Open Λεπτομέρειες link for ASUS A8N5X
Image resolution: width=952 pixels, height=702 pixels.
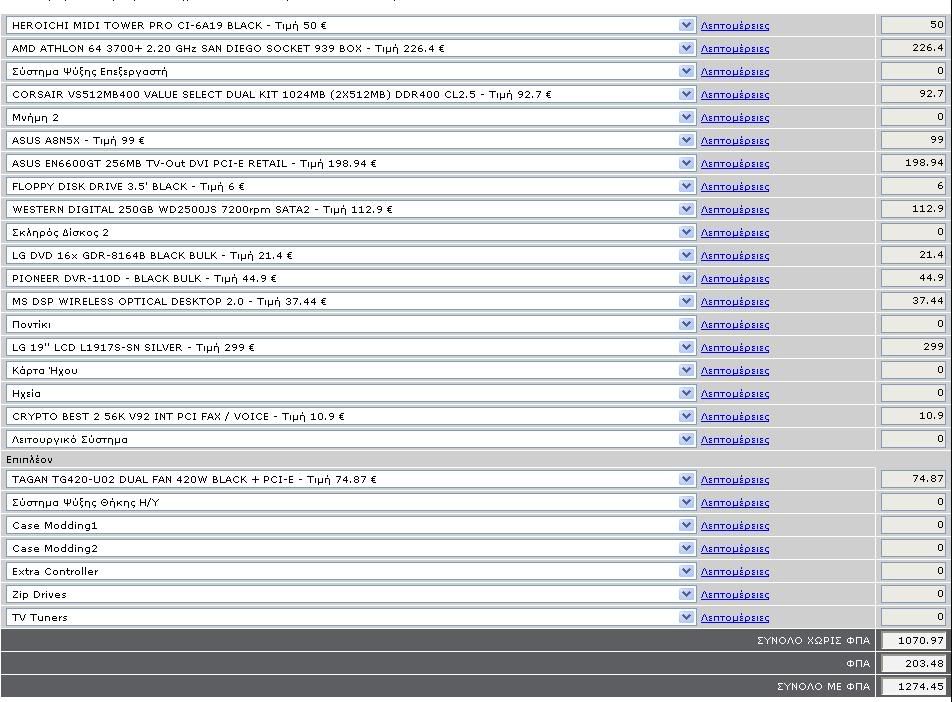[735, 141]
